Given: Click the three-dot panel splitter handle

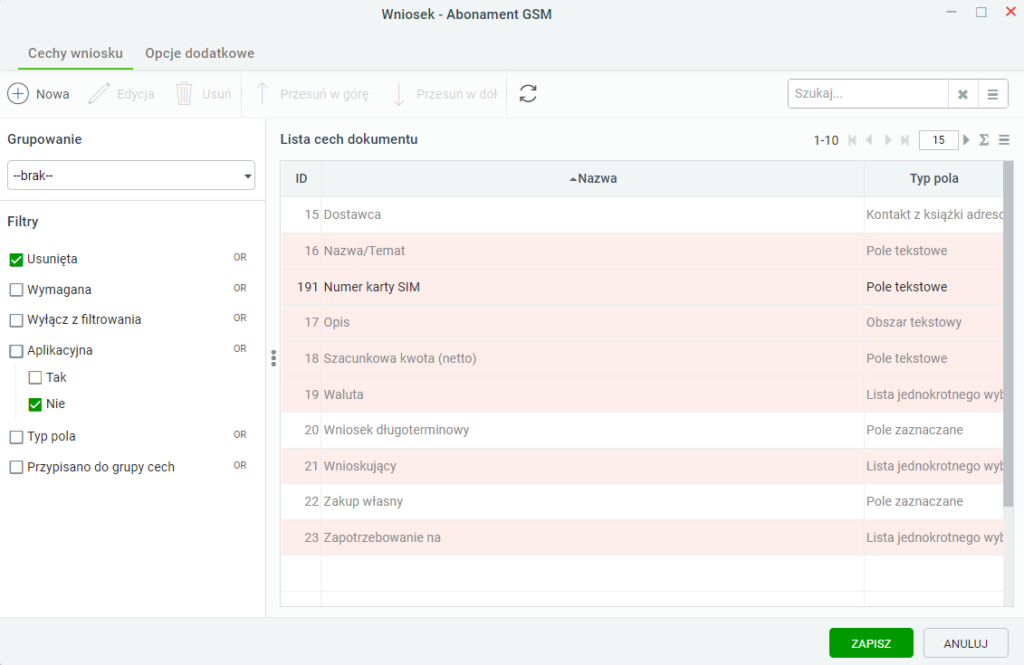Looking at the screenshot, I should pyautogui.click(x=274, y=358).
